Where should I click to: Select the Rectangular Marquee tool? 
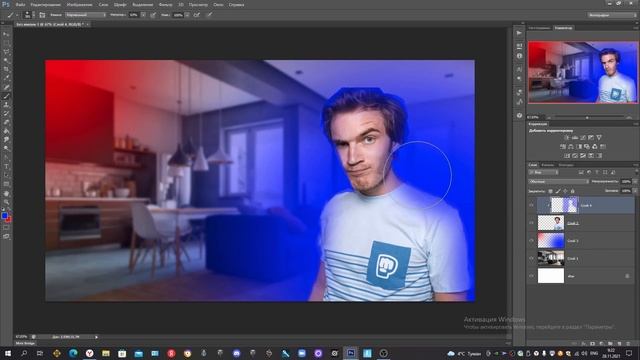coord(6,43)
